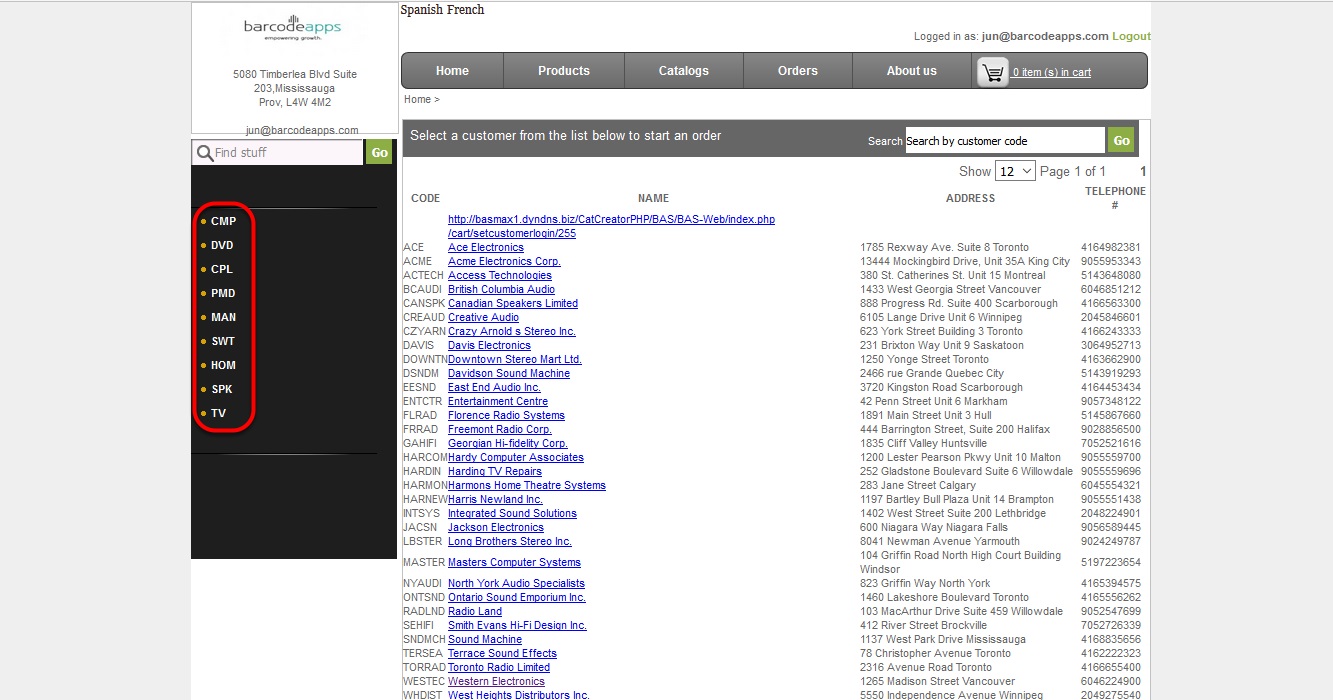Select customer Harmons Home Theatre Systems
The height and width of the screenshot is (700, 1333).
click(x=527, y=485)
